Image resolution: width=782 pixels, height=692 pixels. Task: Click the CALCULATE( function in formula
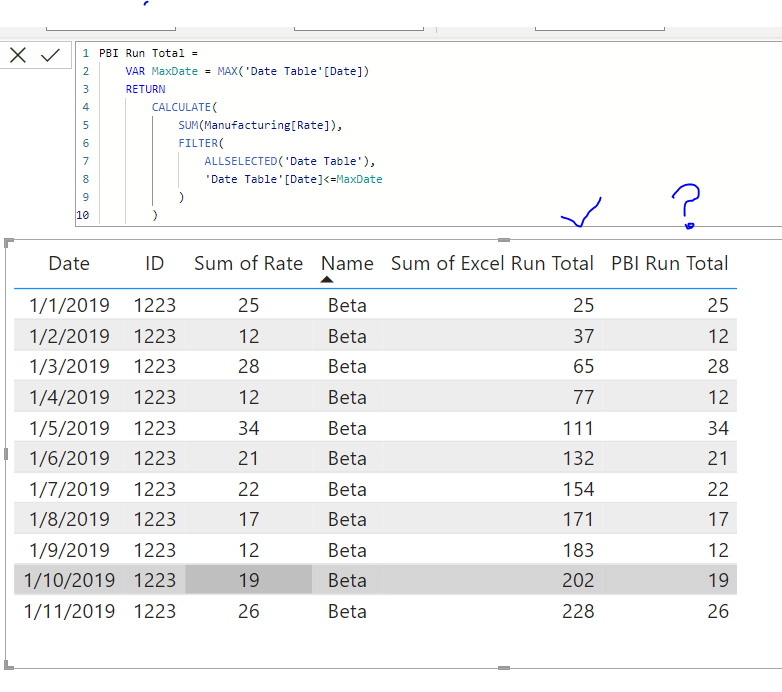click(x=185, y=107)
